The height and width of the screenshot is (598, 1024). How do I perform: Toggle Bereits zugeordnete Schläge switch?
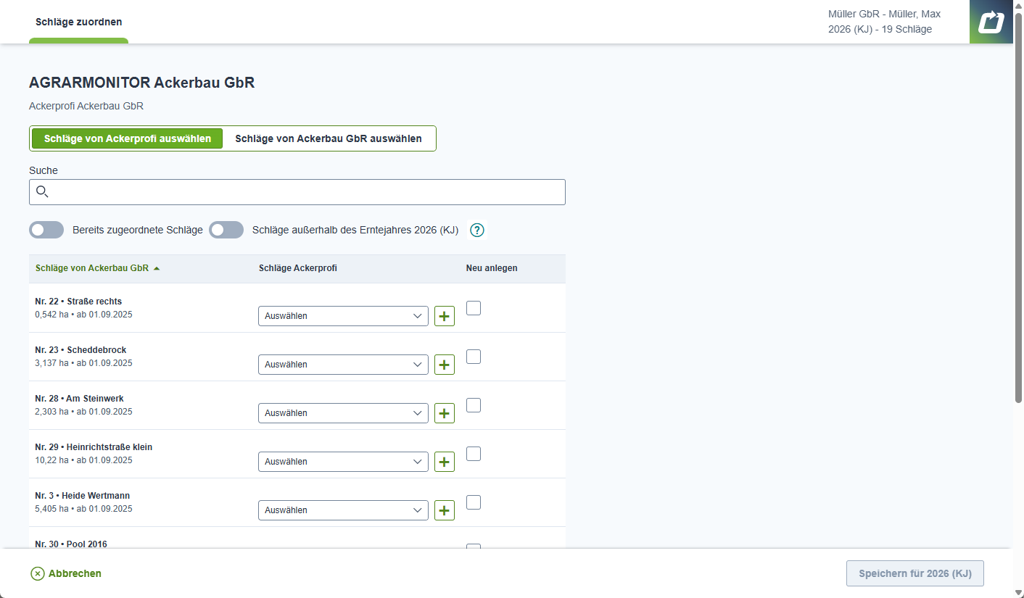pos(46,230)
